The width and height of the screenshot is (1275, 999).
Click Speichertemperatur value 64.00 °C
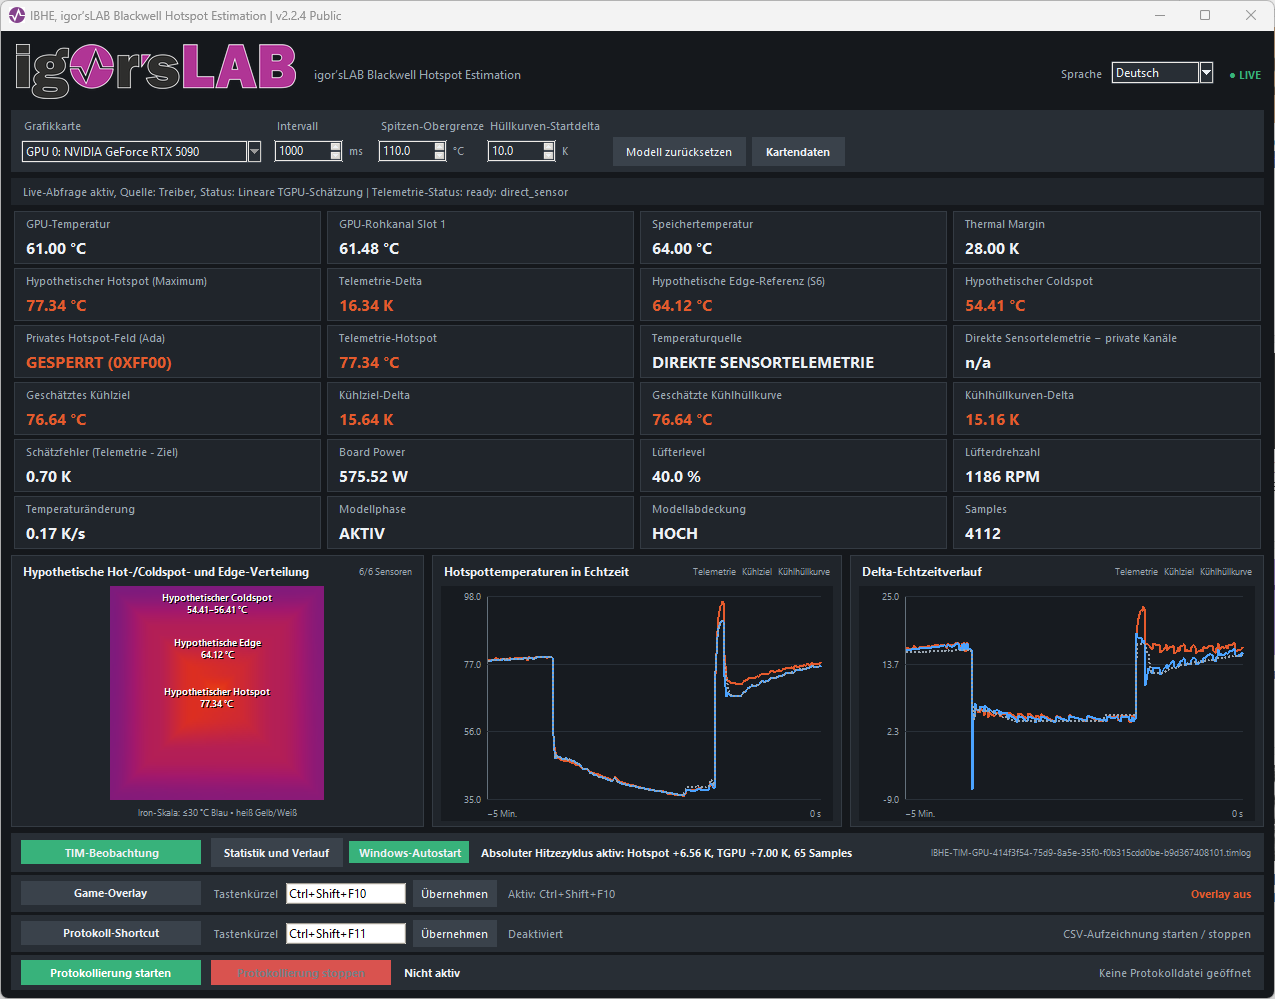[x=682, y=249]
